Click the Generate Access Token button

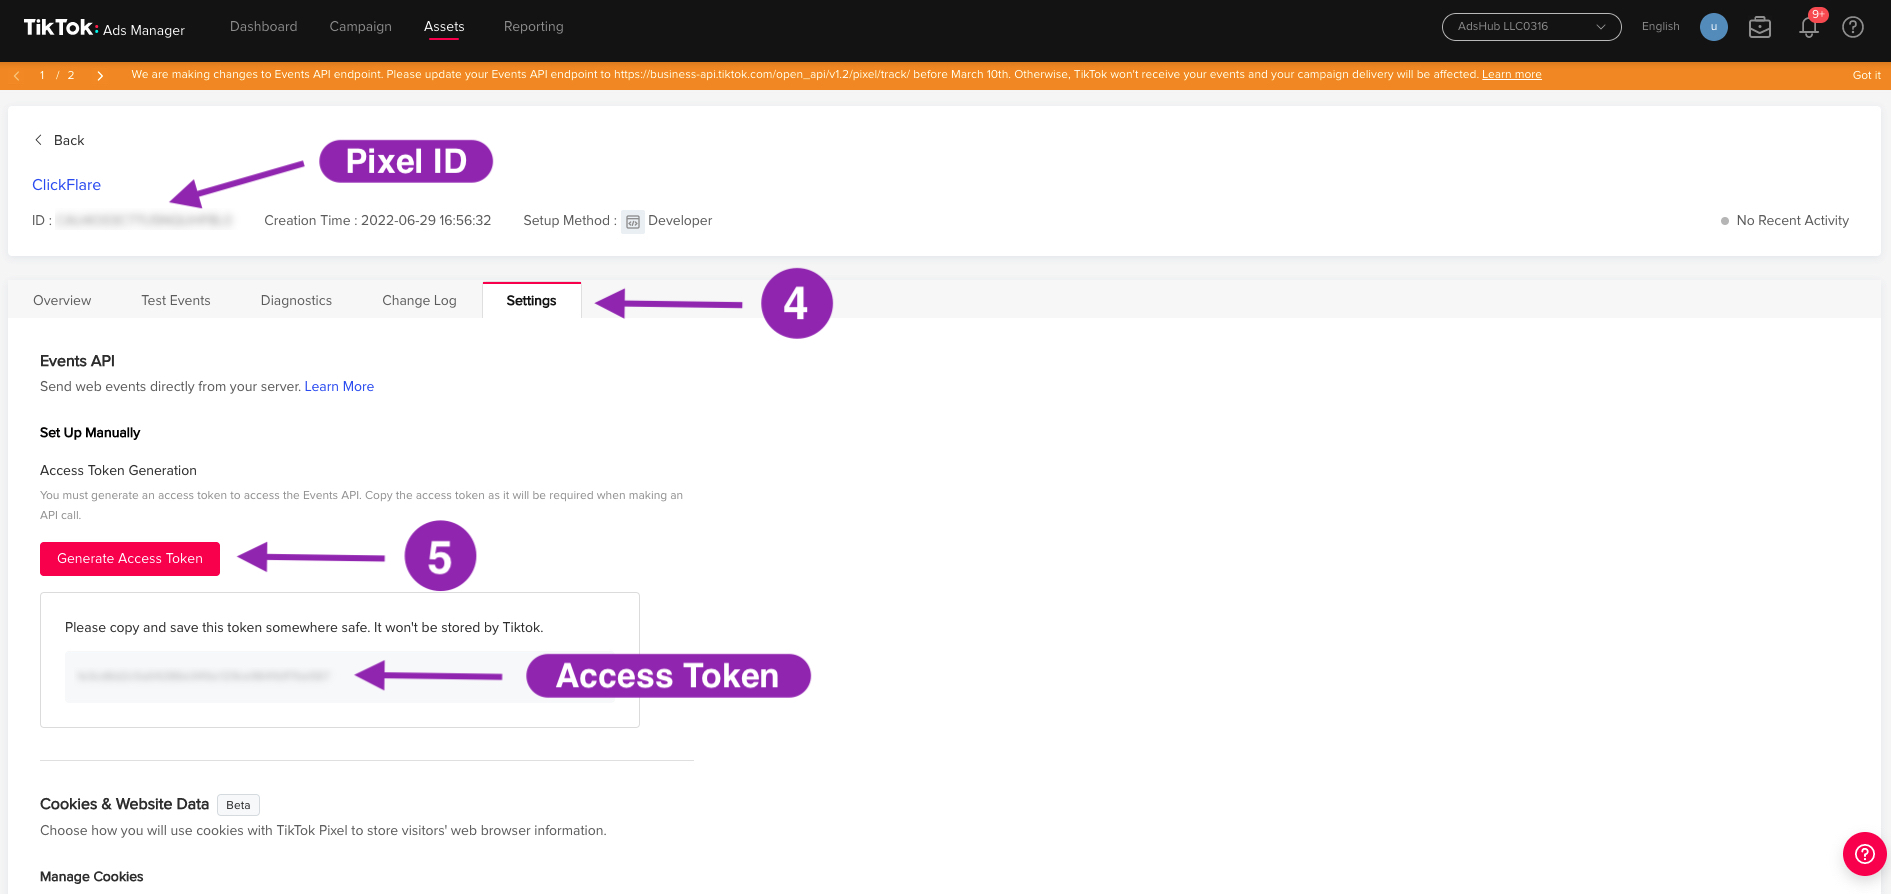pos(130,559)
